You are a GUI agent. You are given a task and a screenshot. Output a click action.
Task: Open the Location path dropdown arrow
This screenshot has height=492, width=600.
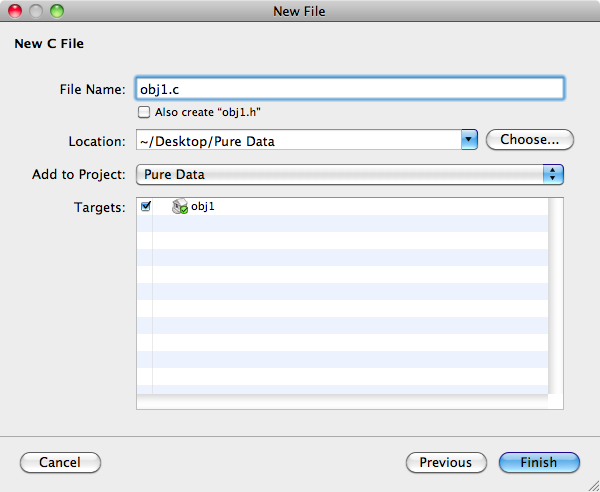470,140
